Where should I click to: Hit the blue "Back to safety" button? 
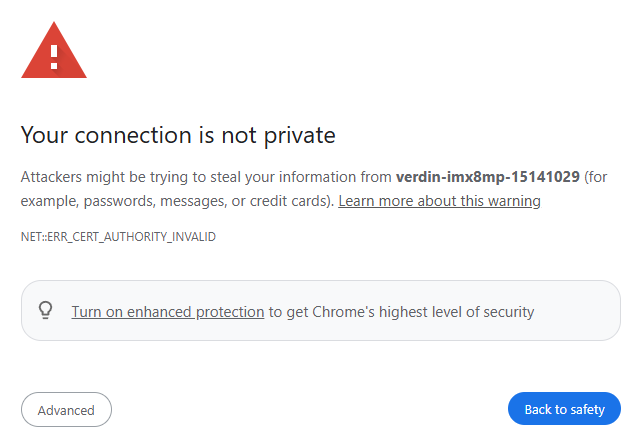click(564, 409)
